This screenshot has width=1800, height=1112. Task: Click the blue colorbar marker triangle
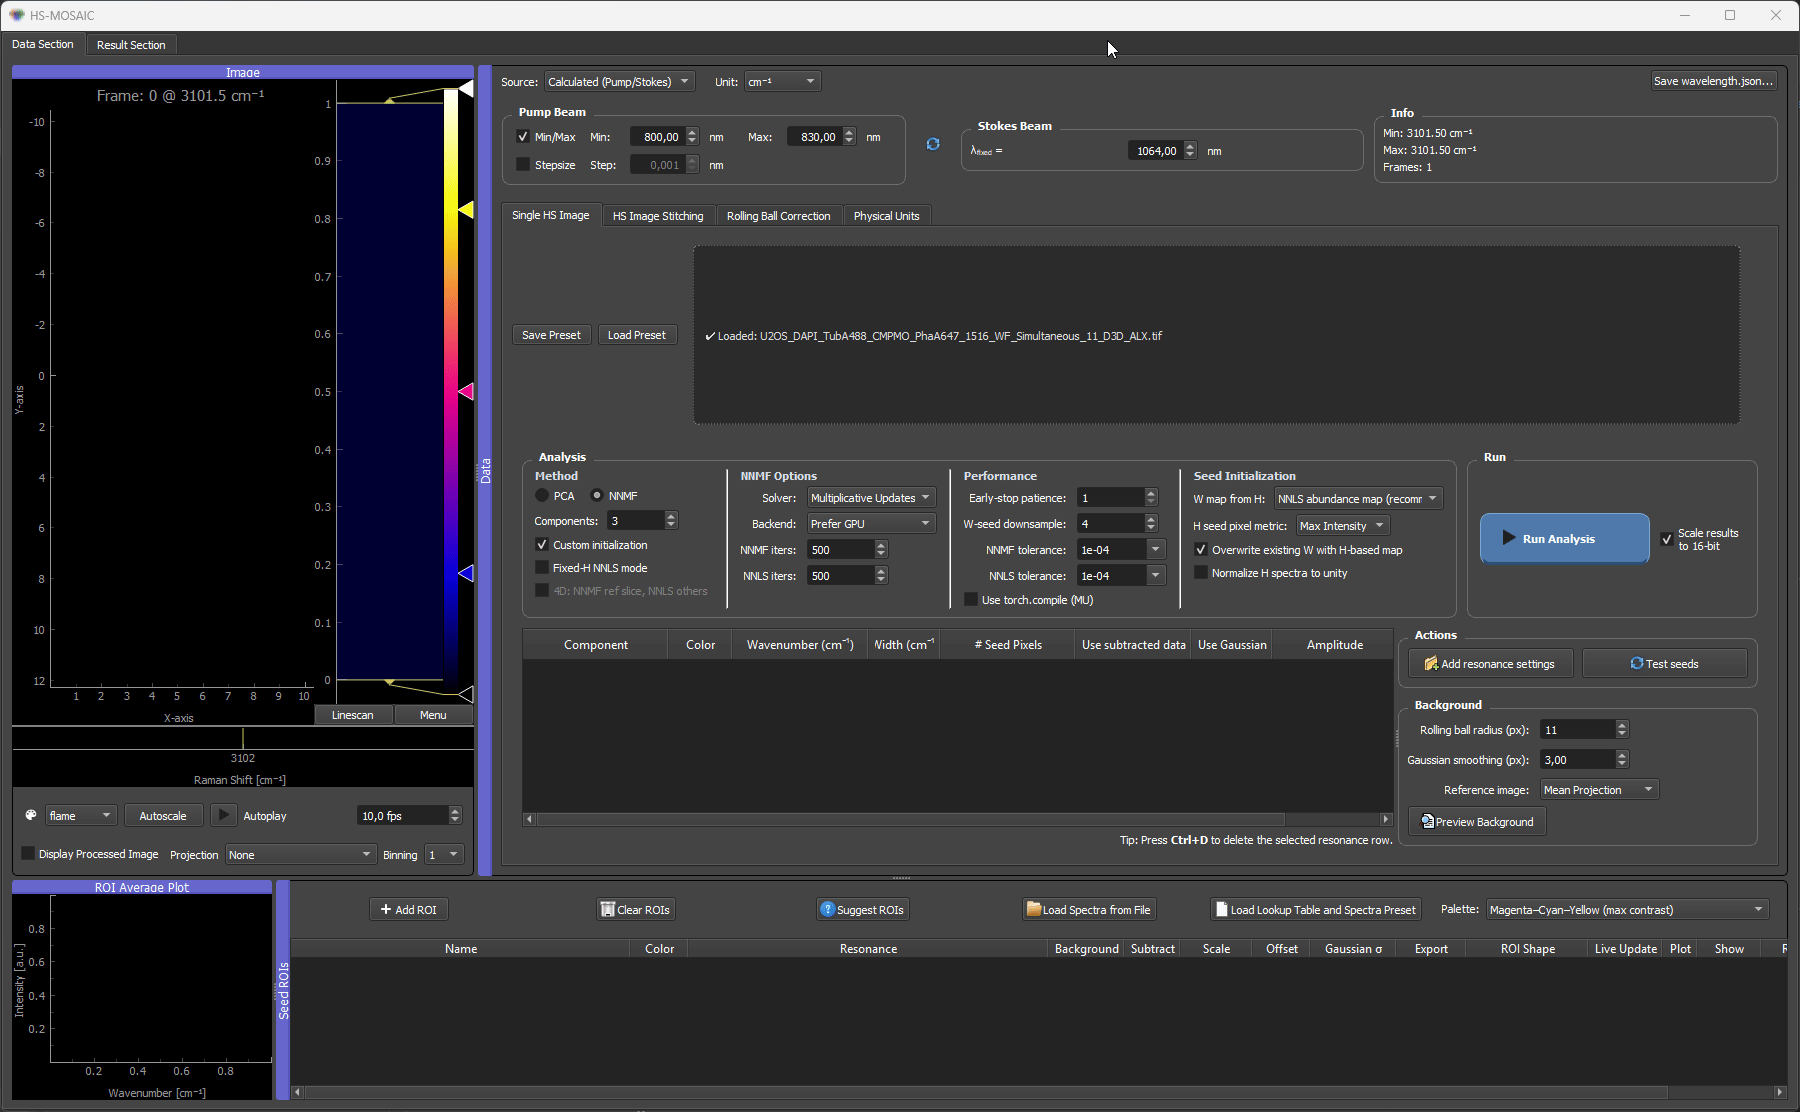click(466, 573)
